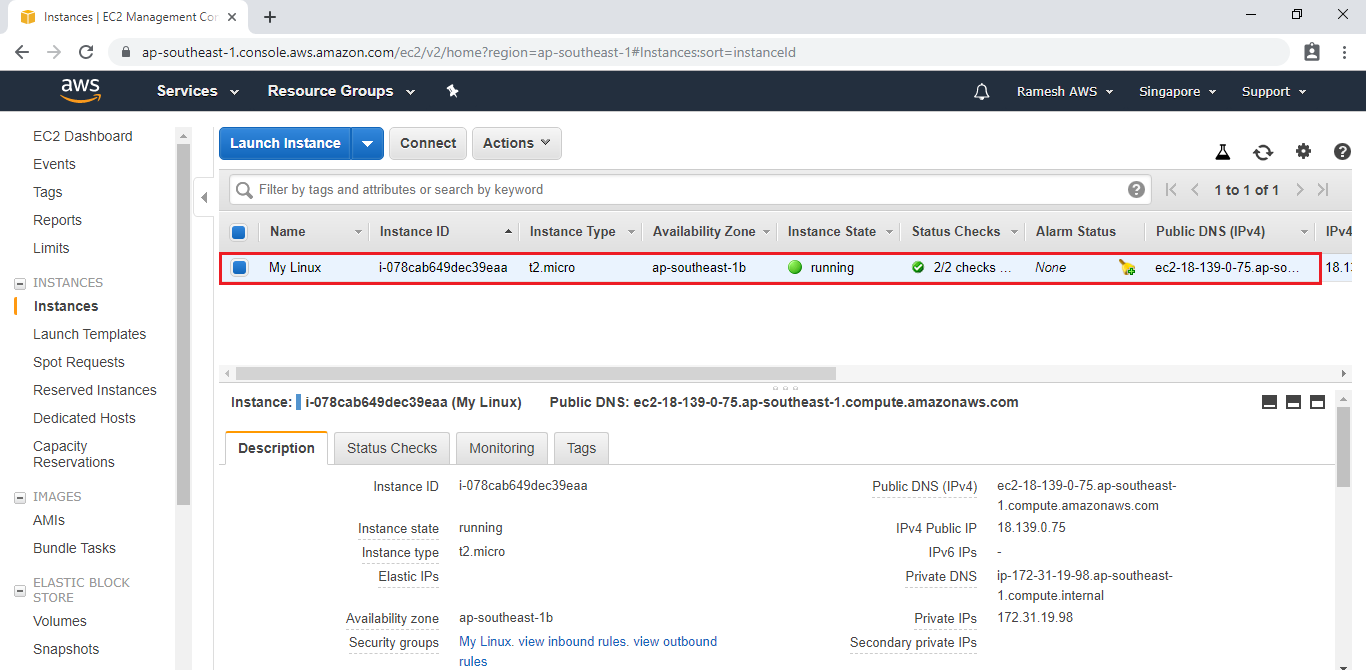Screen dimensions: 1366x670
Task: Open the Singapore region selector
Action: [x=1177, y=91]
